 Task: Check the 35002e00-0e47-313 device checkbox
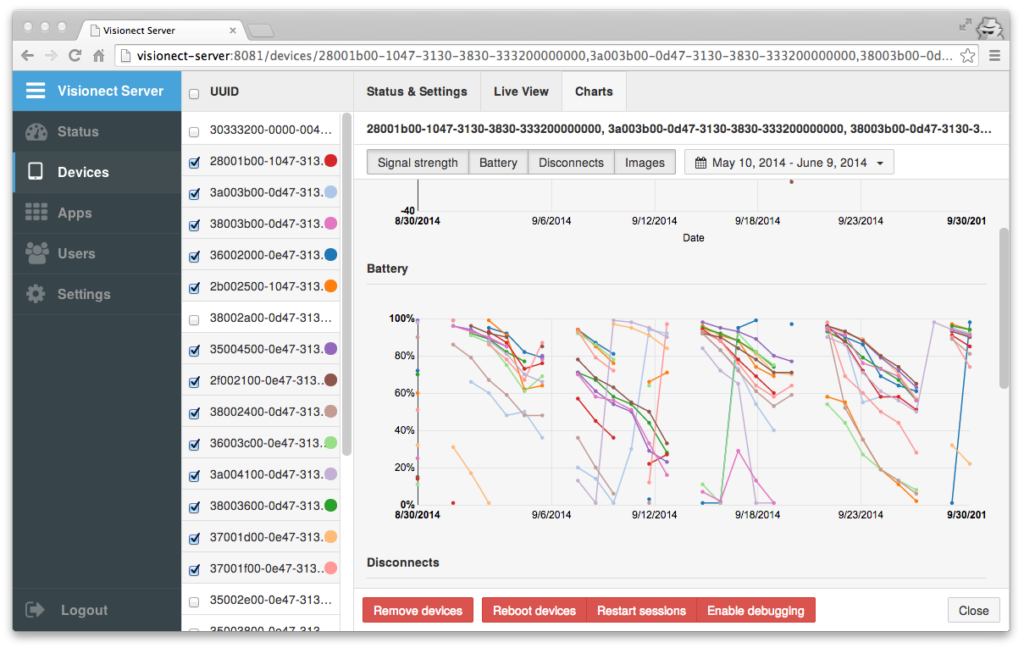point(194,602)
